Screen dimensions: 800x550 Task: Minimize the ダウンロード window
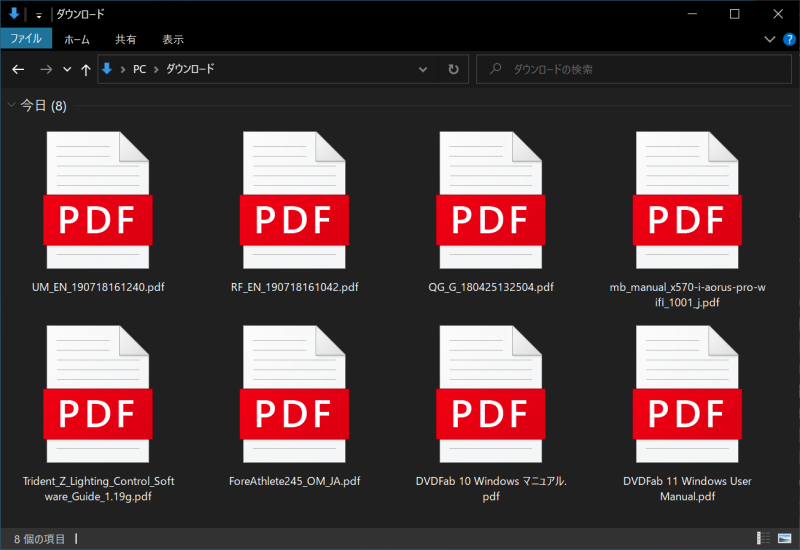point(692,14)
